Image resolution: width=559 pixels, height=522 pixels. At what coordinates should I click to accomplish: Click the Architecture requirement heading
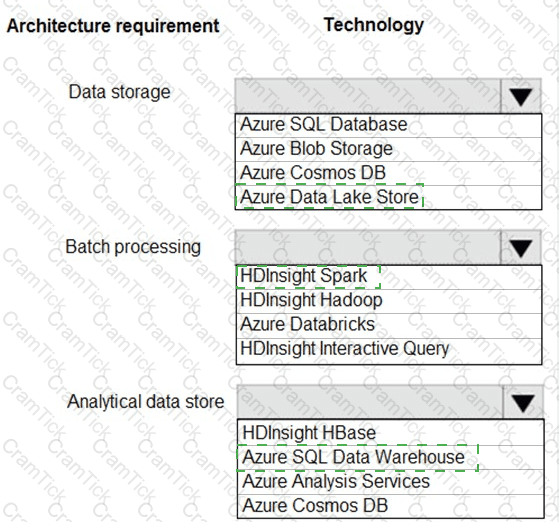pos(113,26)
